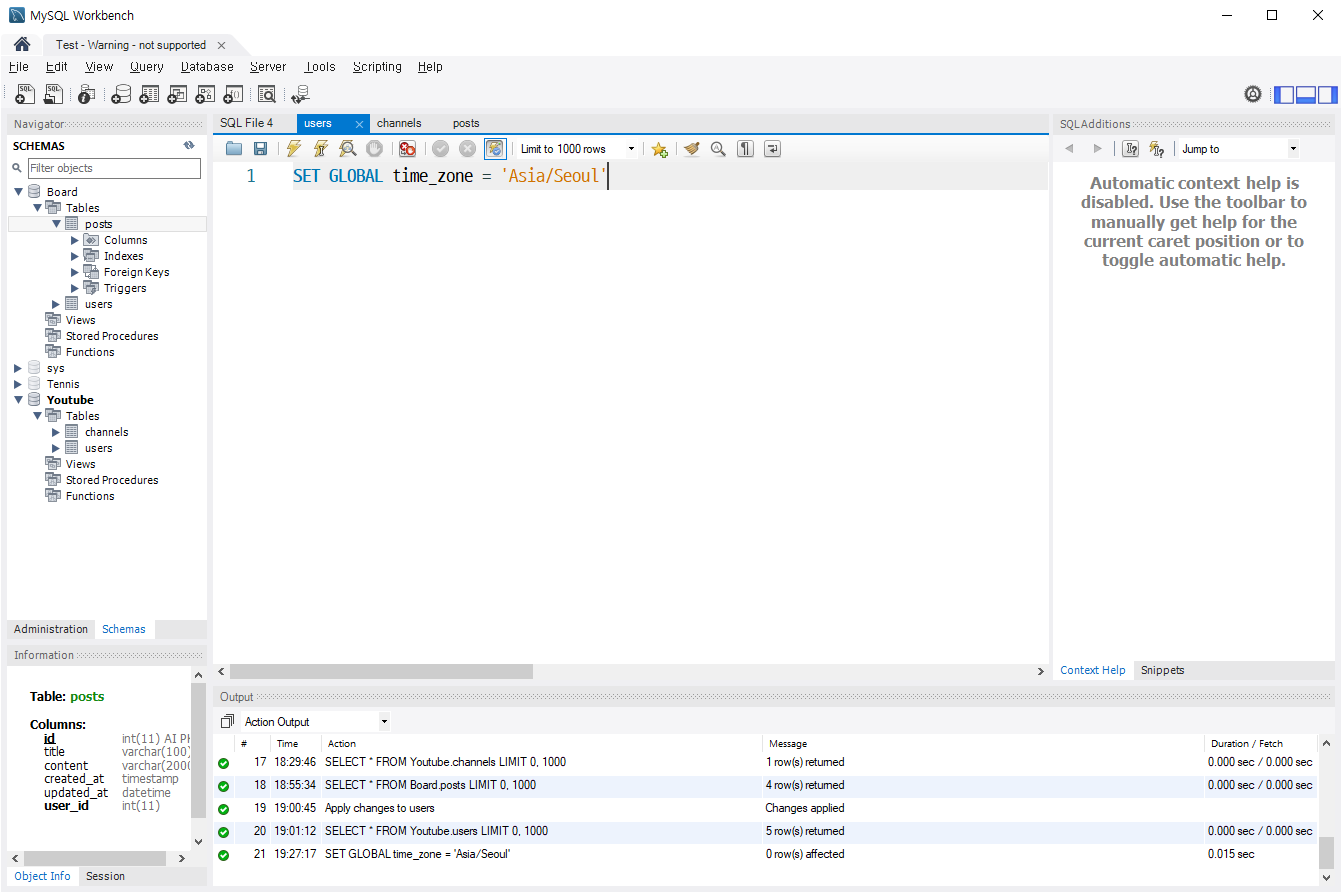This screenshot has width=1342, height=893.
Task: Toggle continue-on-error during script execution
Action: (x=407, y=149)
